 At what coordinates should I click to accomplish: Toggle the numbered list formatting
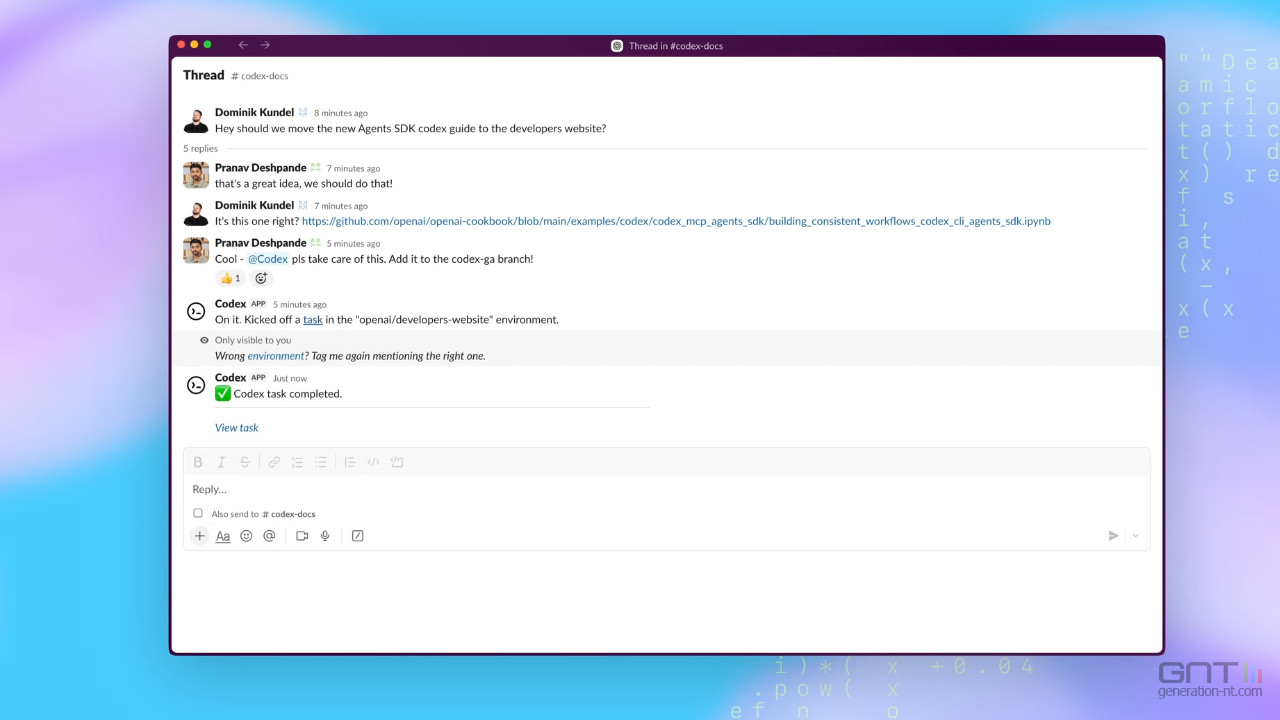click(297, 462)
